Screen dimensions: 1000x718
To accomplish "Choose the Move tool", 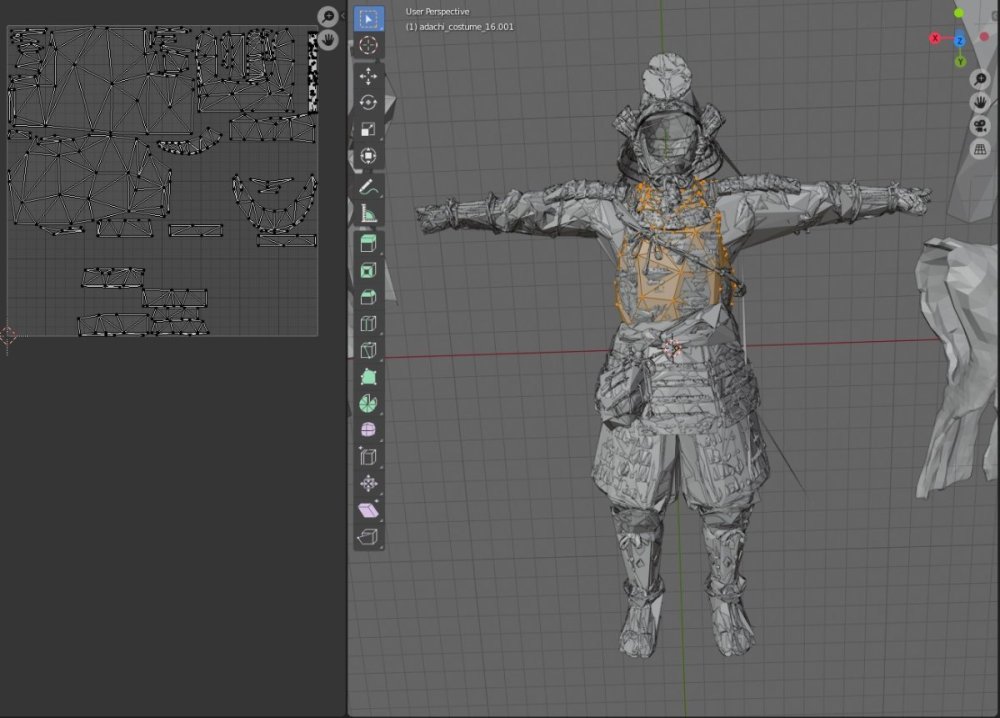I will click(368, 76).
